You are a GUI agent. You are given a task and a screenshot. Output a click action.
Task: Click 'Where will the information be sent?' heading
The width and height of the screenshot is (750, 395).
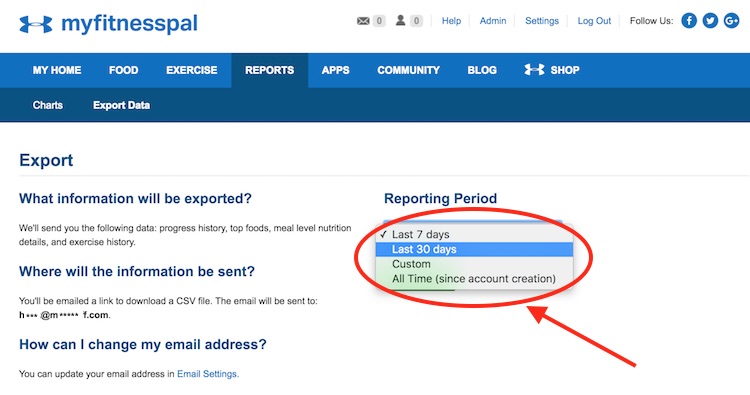[x=137, y=272]
